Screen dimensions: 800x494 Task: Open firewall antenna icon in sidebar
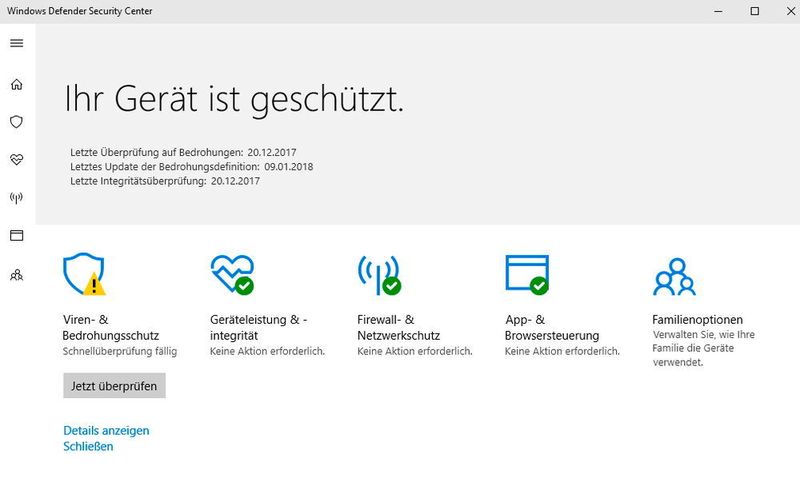pyautogui.click(x=17, y=197)
